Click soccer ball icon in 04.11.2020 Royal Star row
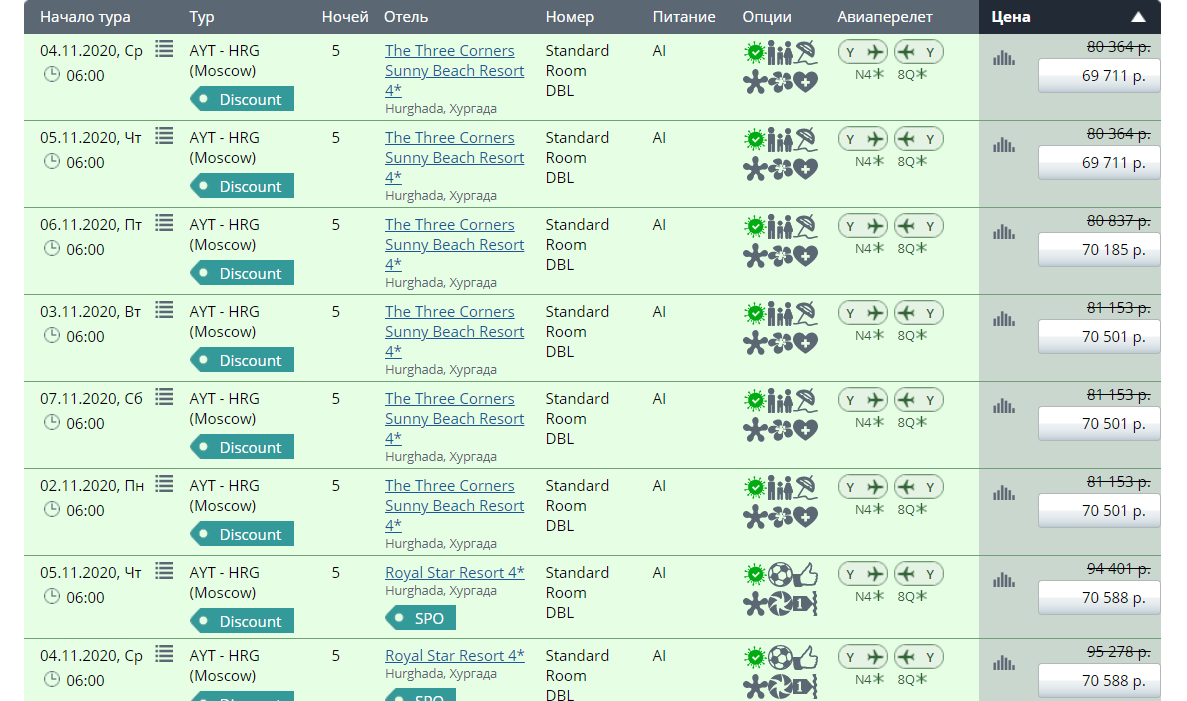 click(x=780, y=658)
